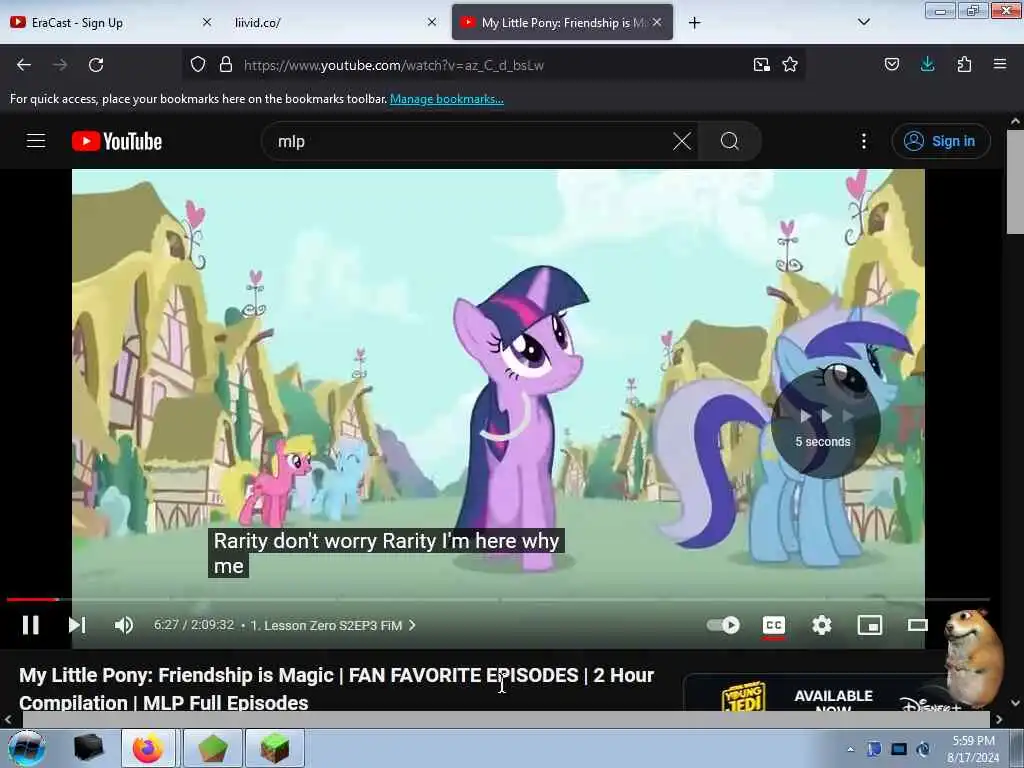1024x768 pixels.
Task: Click the Manage bookmarks link
Action: point(447,99)
